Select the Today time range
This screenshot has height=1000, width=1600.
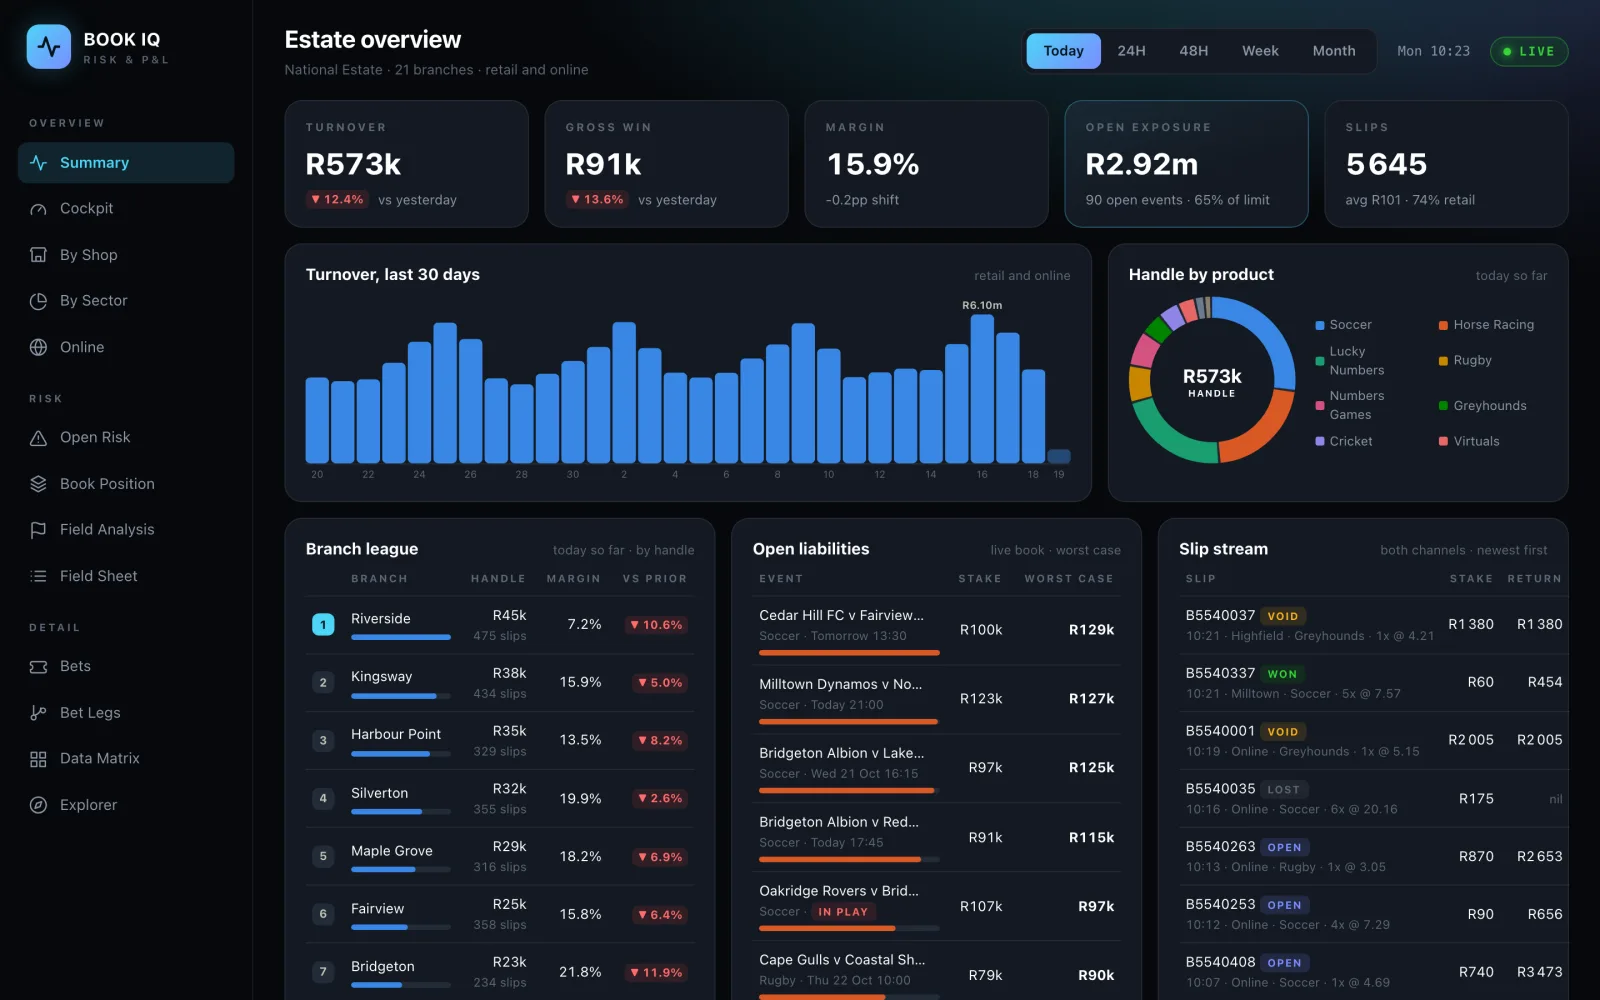coord(1063,51)
